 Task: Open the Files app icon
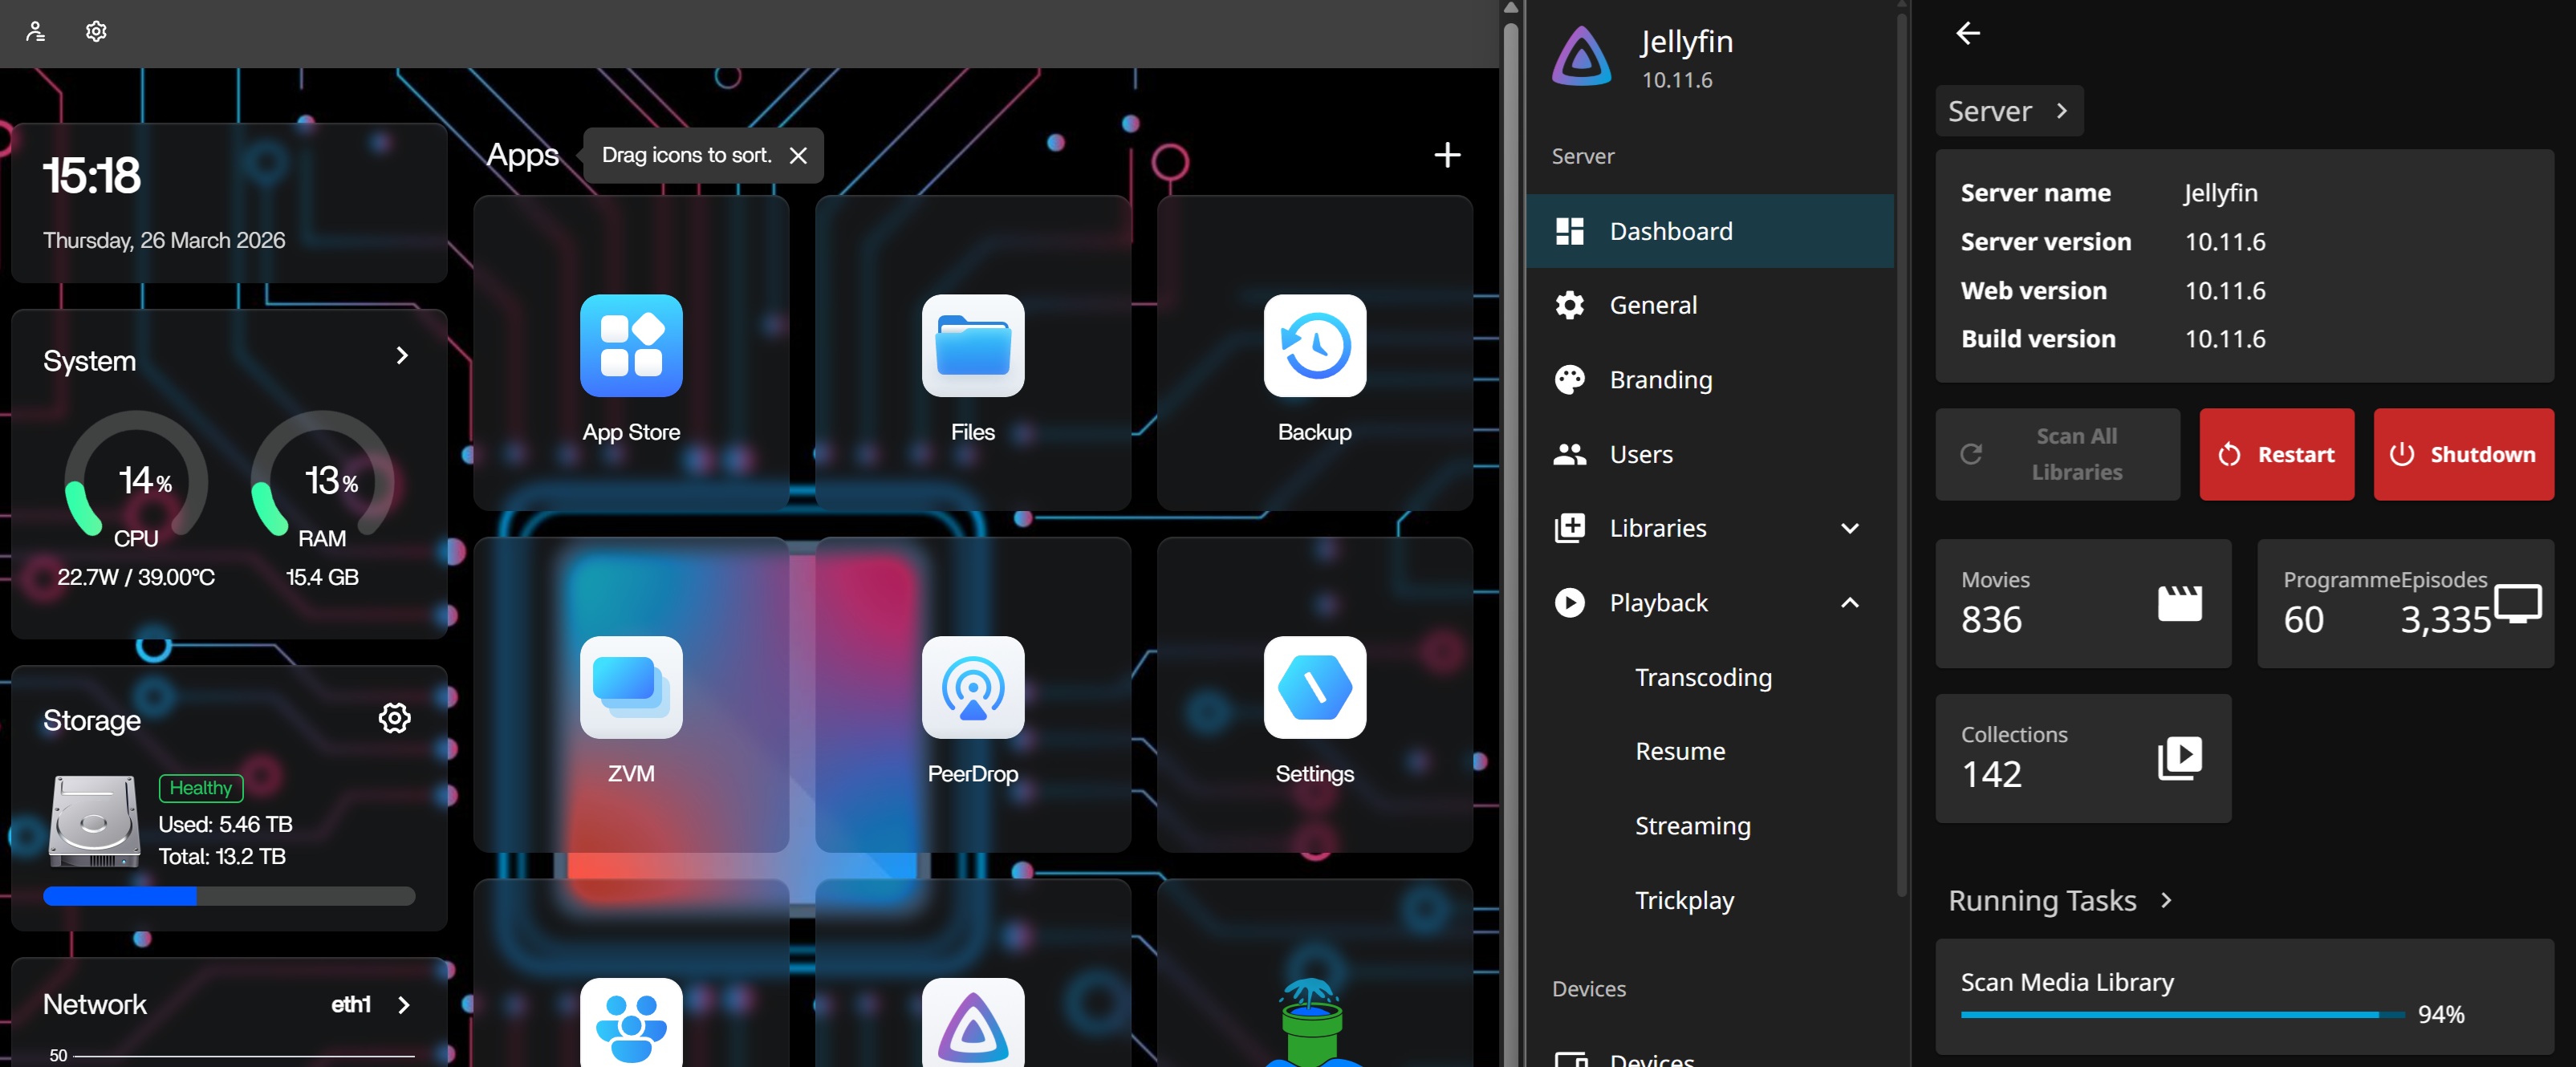coord(972,345)
